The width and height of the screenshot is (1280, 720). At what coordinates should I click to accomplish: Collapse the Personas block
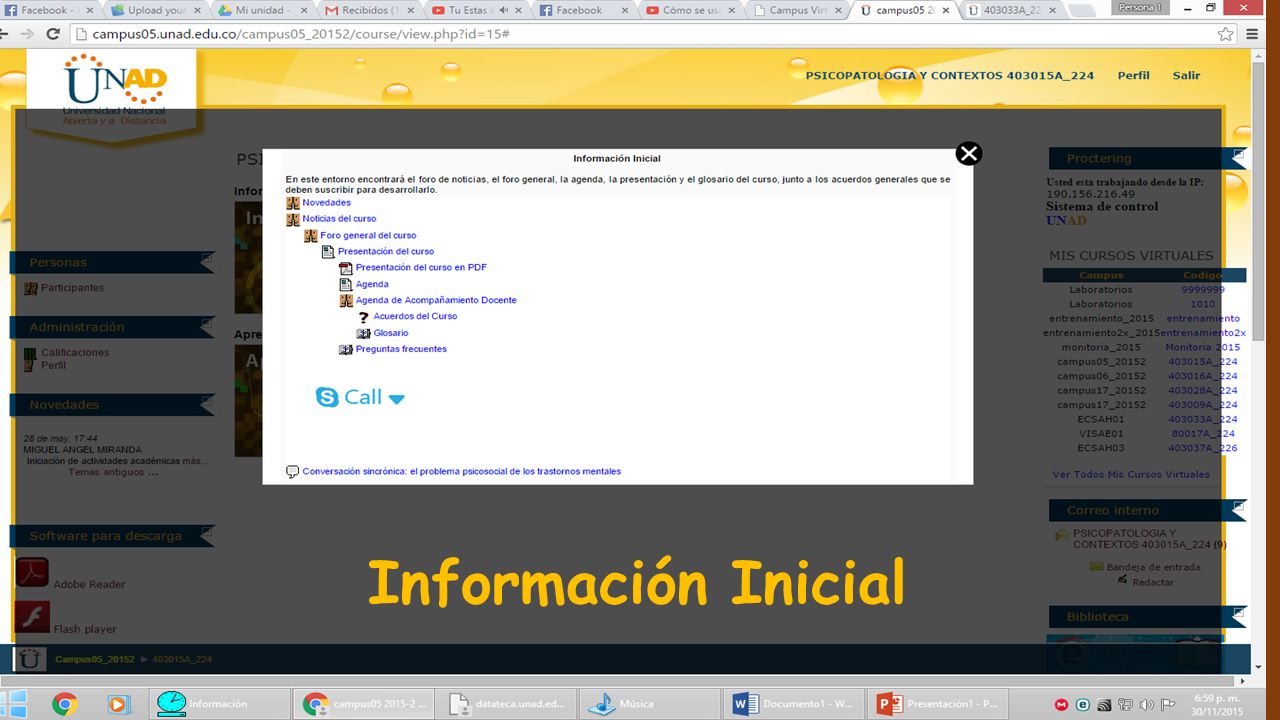pyautogui.click(x=207, y=259)
